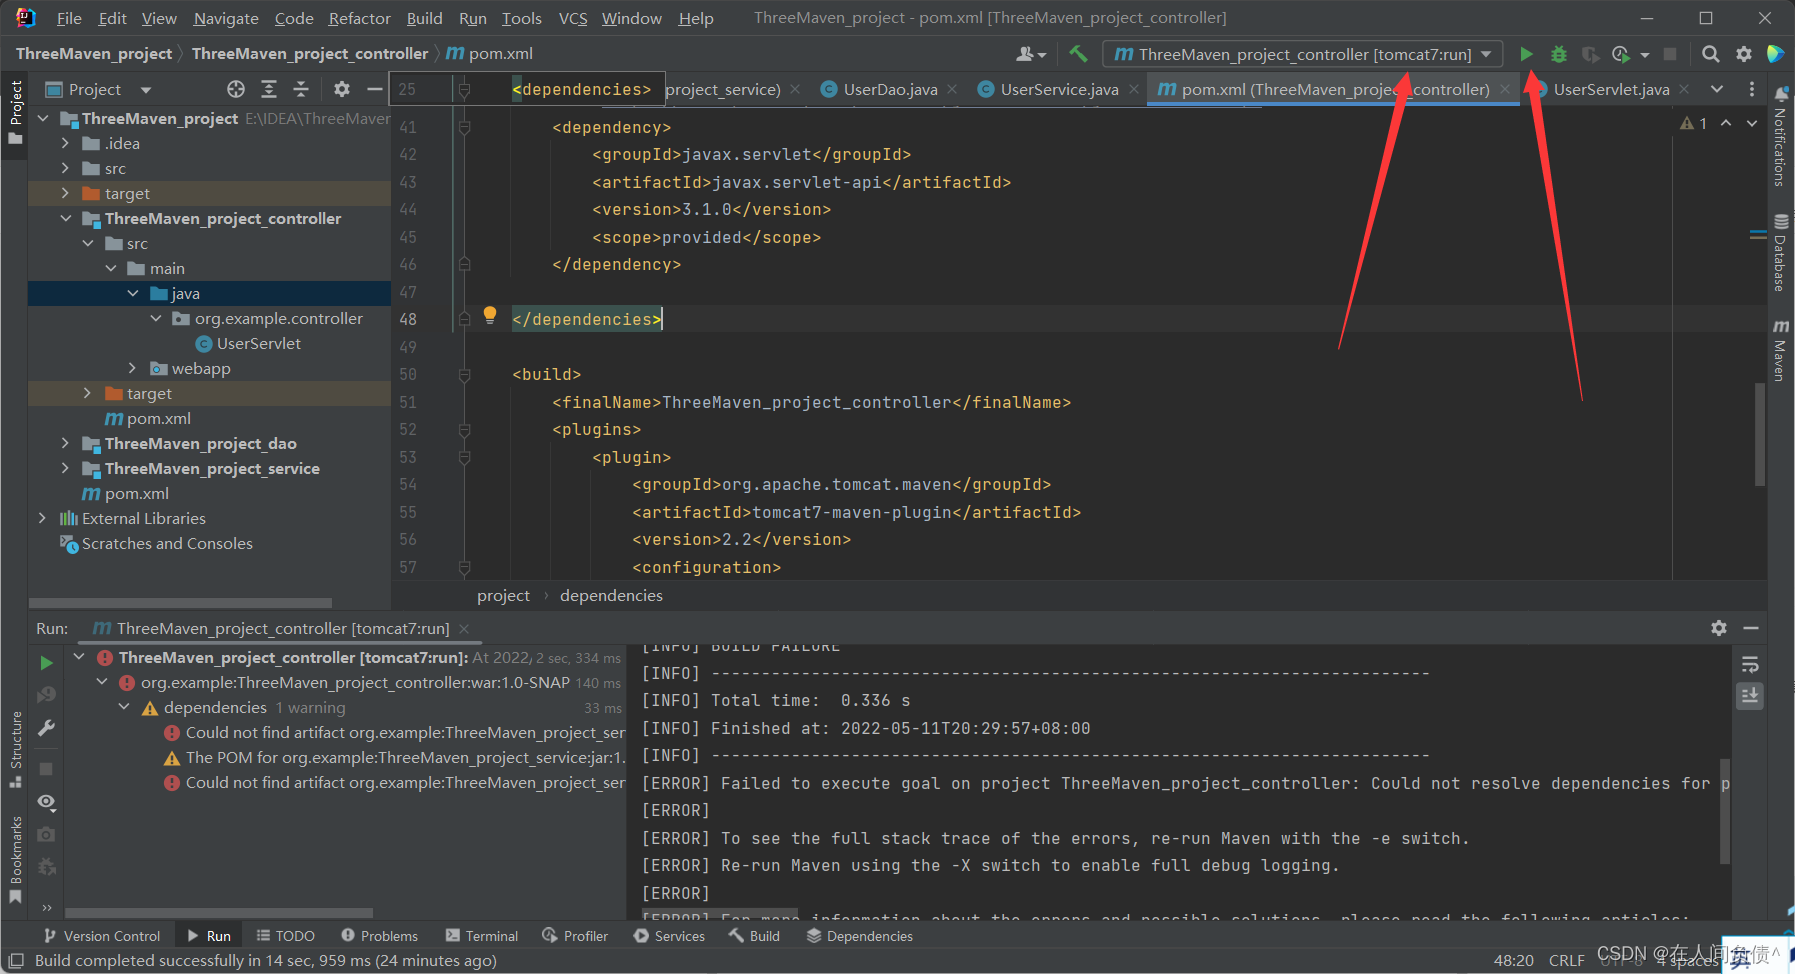Jump to next highlighted problem arrow
Viewport: 1795px width, 974px height.
1752,123
